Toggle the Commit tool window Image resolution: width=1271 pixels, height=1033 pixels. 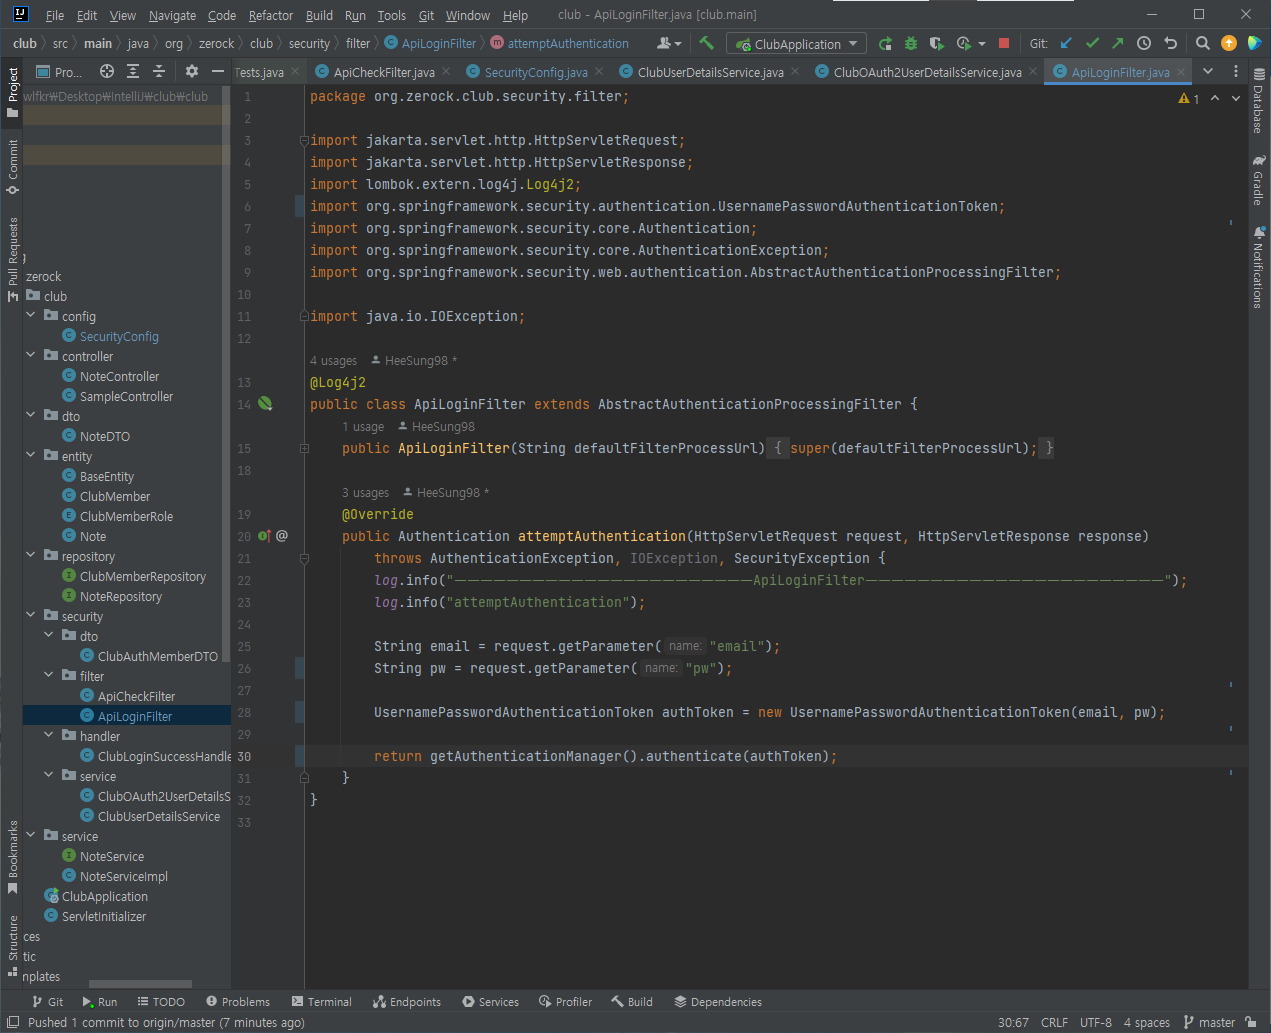(13, 167)
